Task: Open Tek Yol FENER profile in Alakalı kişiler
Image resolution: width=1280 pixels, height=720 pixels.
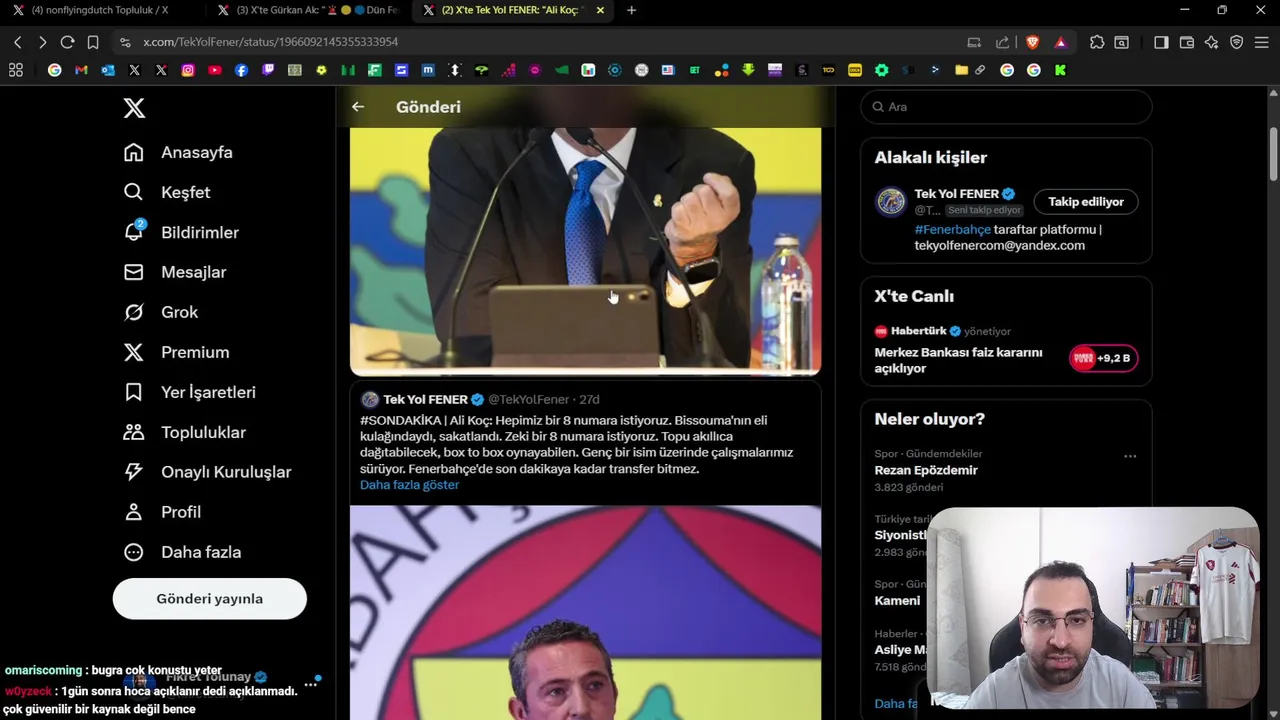Action: click(956, 194)
